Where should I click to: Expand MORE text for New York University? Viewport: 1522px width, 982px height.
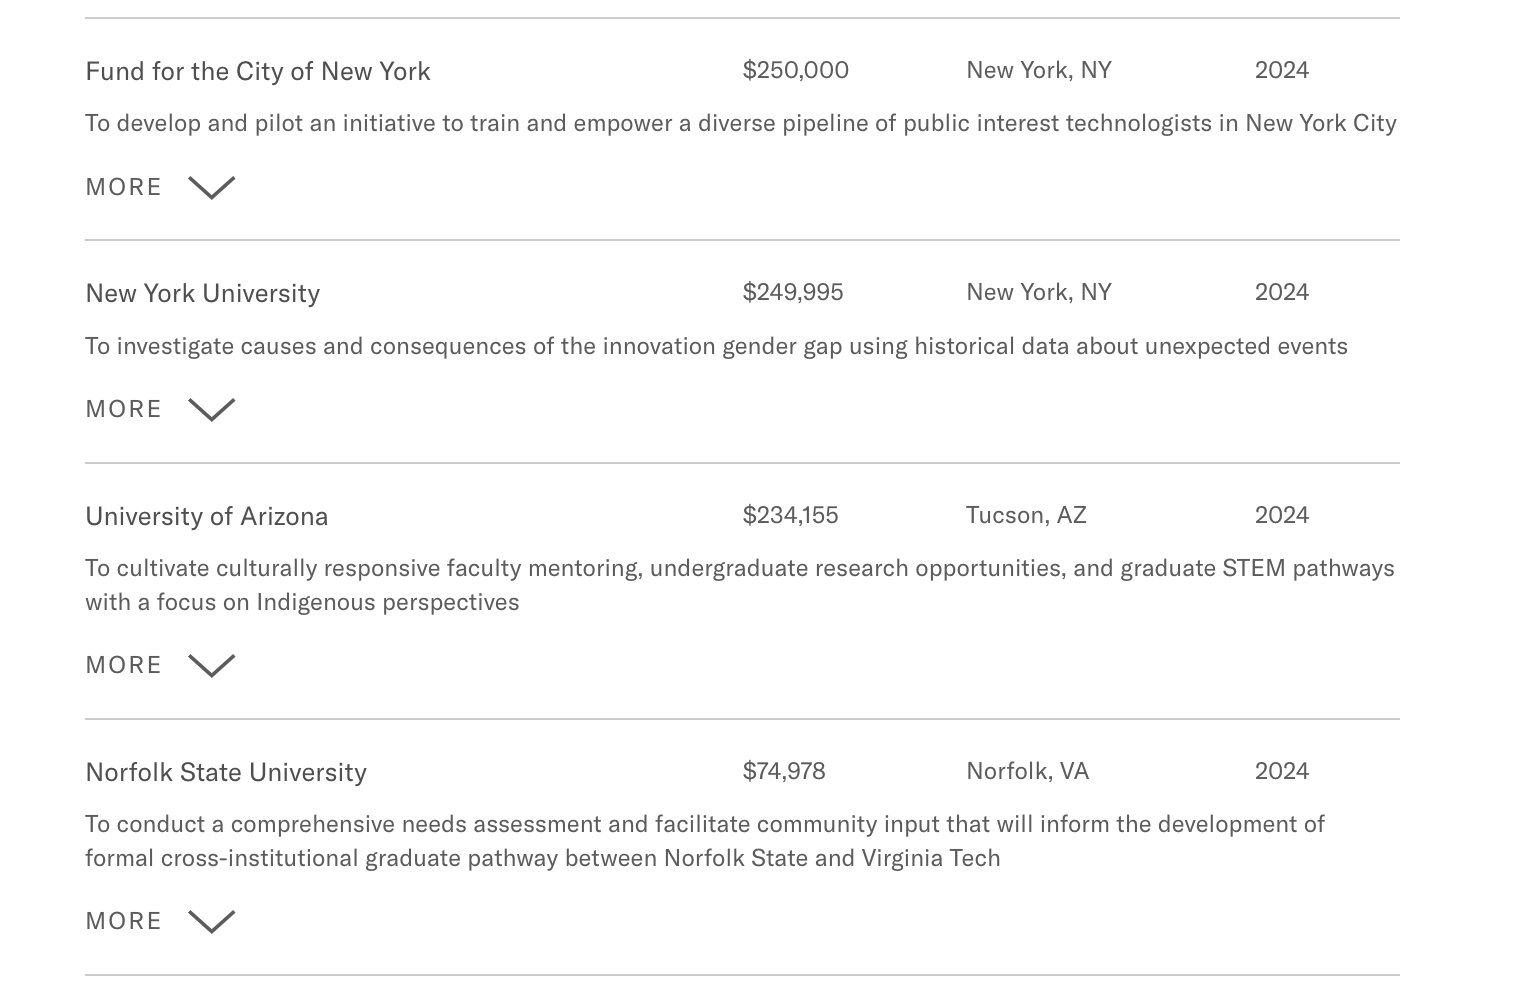click(x=124, y=409)
